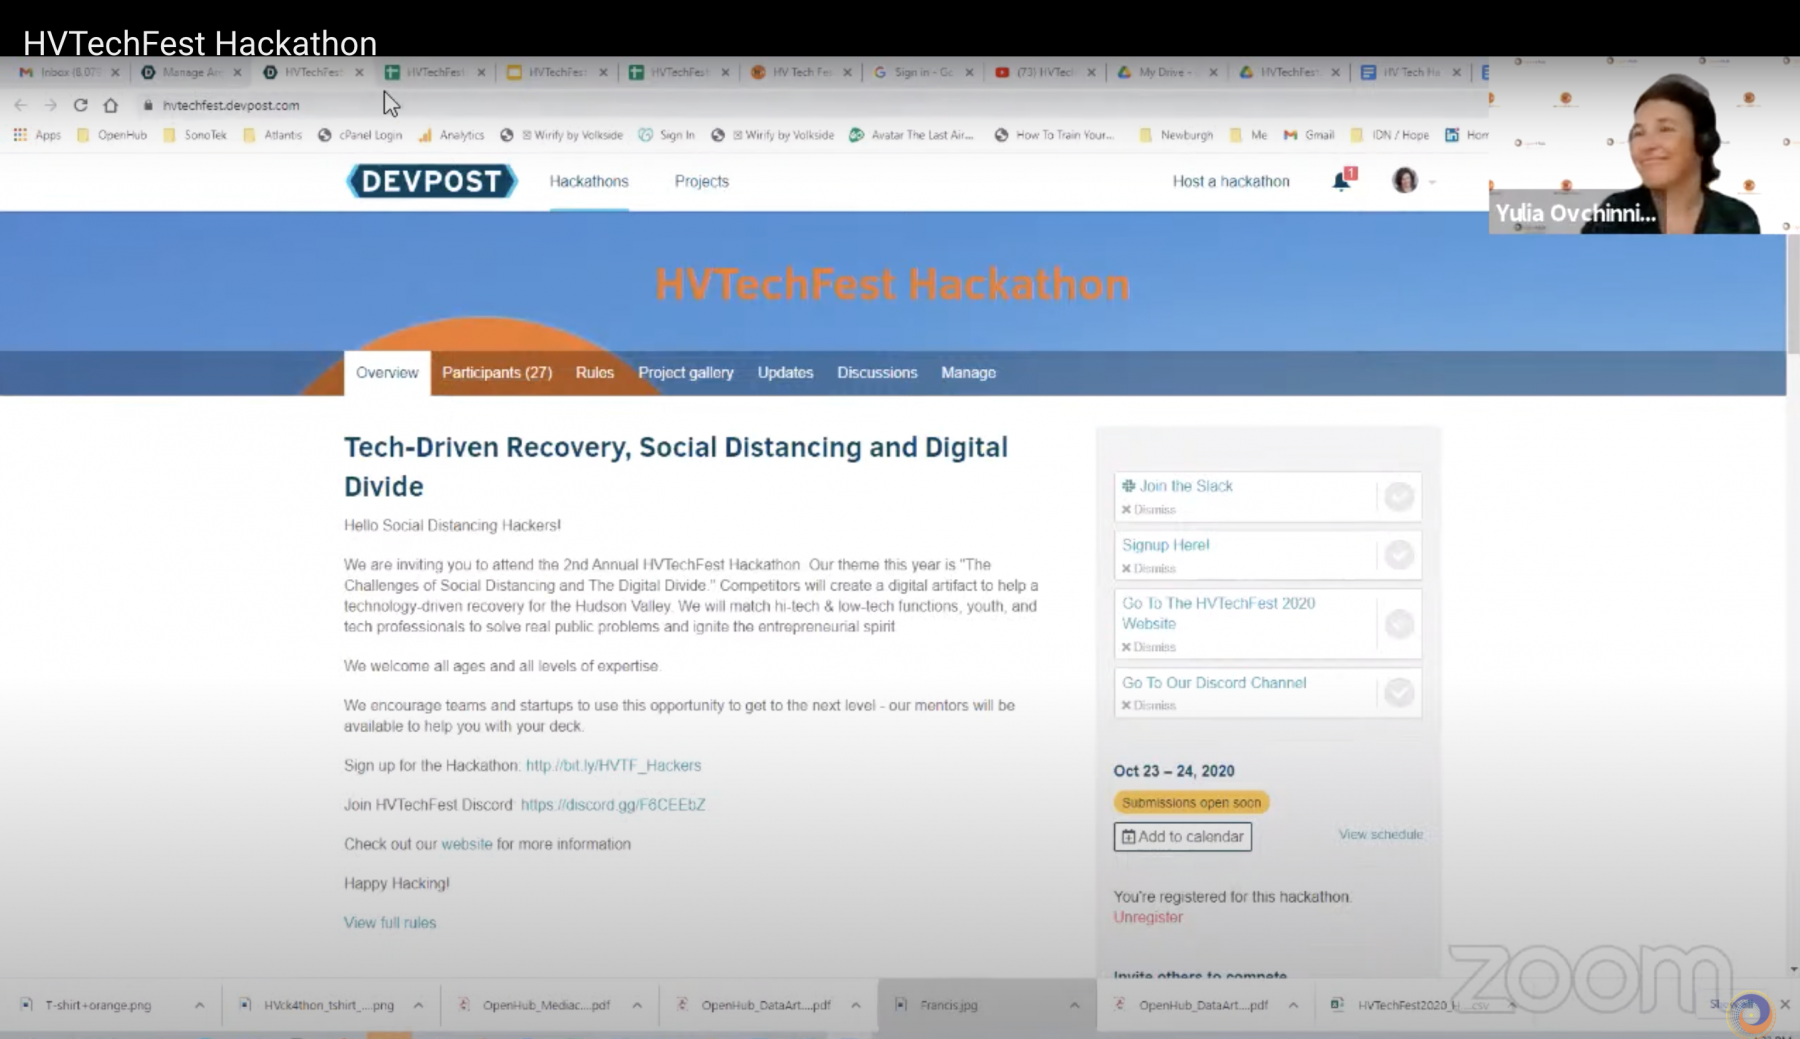Image resolution: width=1800 pixels, height=1039 pixels.
Task: Expand the Francis.jpg download options chevron
Action: coord(1074,1005)
